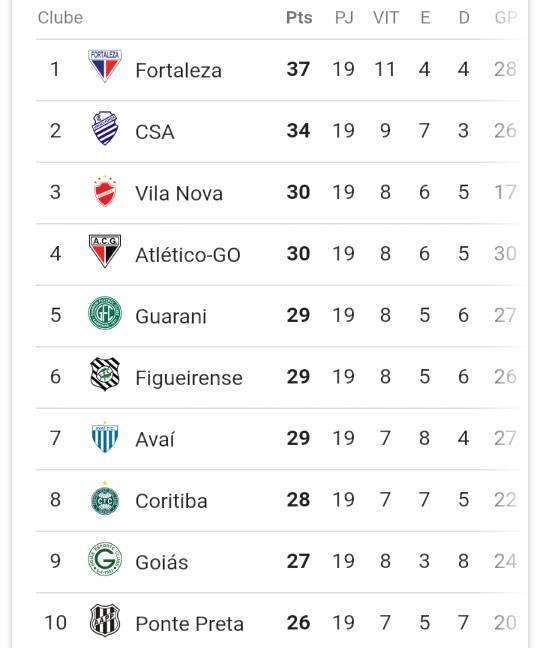
Task: Click the CSA club crest
Action: click(105, 128)
